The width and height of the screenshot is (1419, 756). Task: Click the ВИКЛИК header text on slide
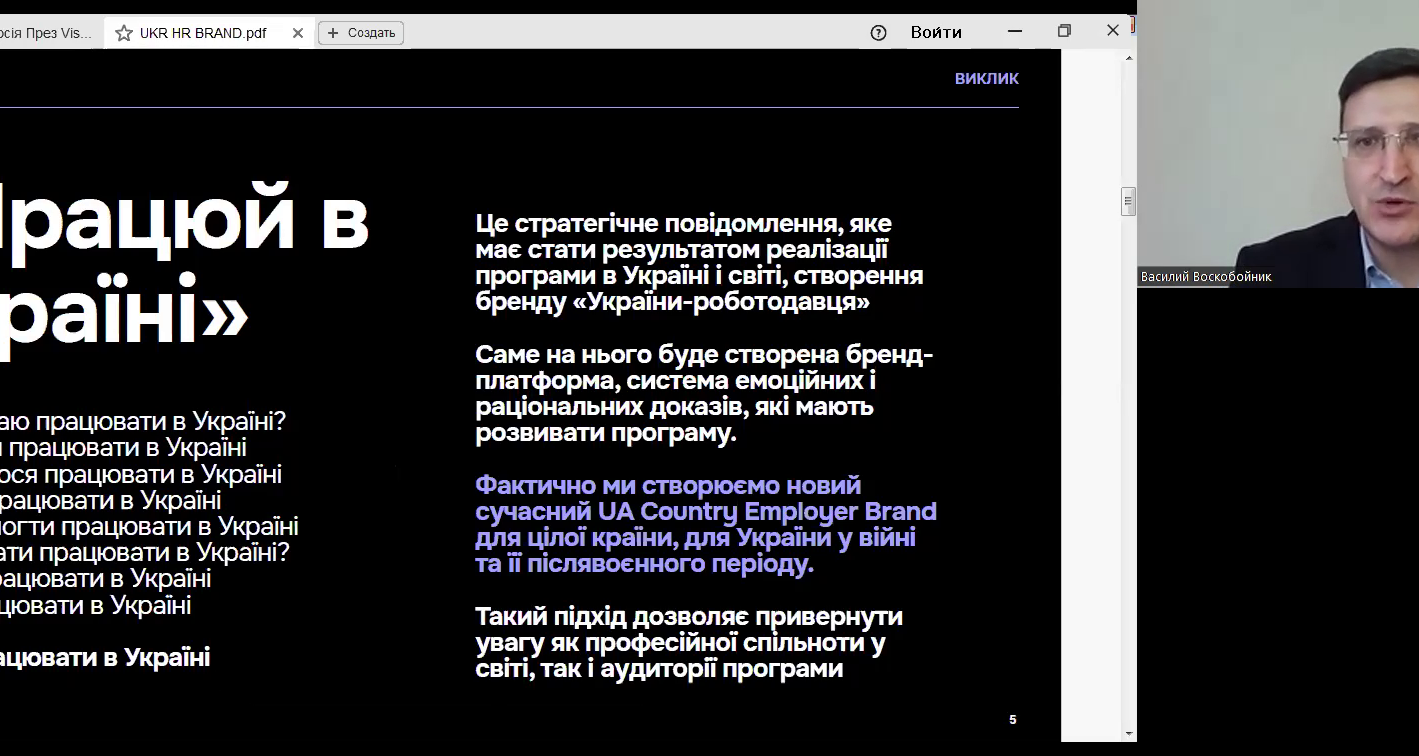coord(986,79)
